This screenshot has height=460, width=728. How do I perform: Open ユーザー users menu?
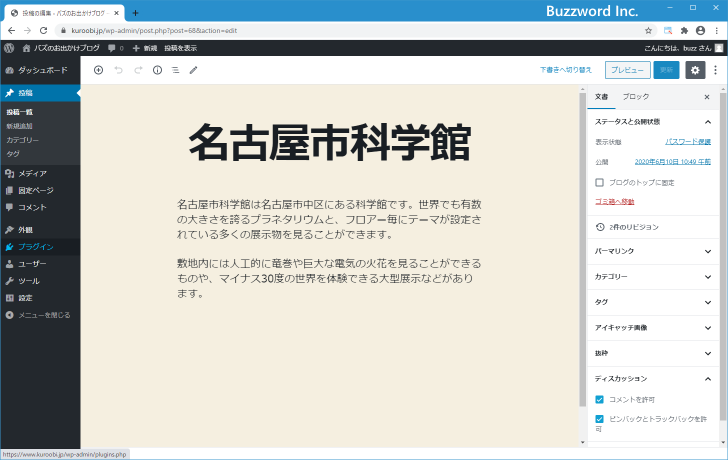coord(40,264)
